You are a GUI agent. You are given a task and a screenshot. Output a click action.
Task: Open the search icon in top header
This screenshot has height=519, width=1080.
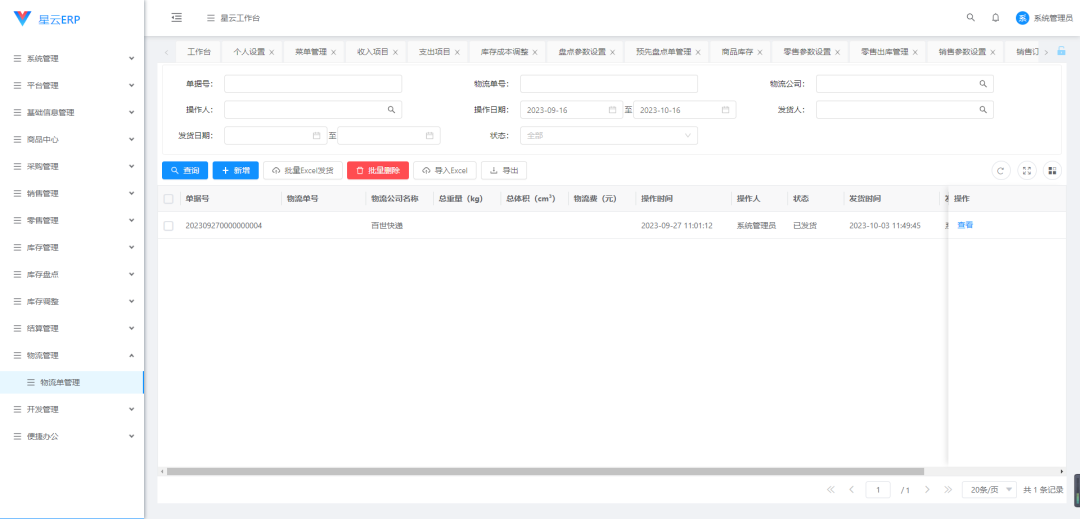[970, 18]
